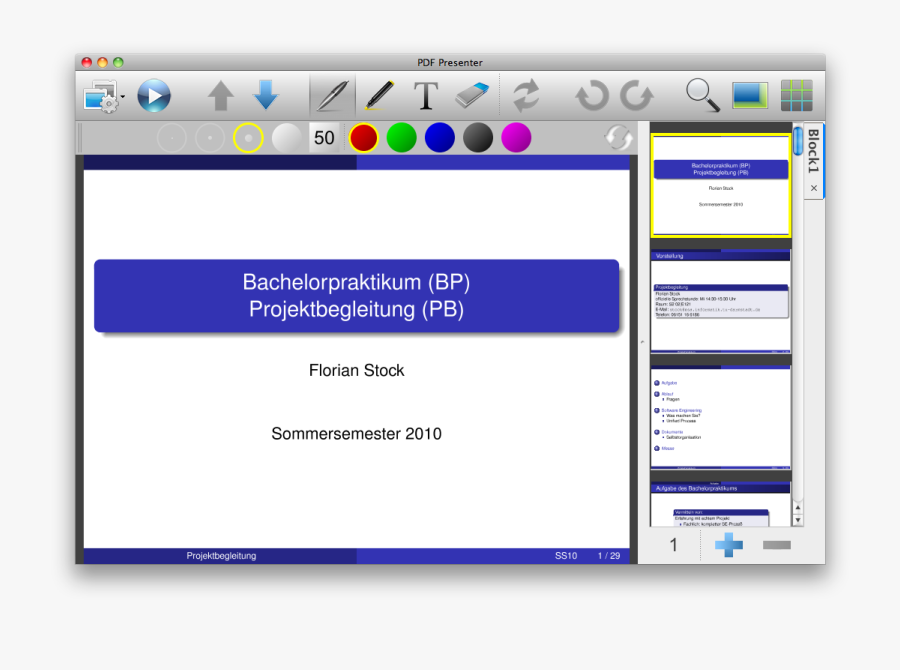Toggle the currently highlighted large pen size

click(x=248, y=137)
